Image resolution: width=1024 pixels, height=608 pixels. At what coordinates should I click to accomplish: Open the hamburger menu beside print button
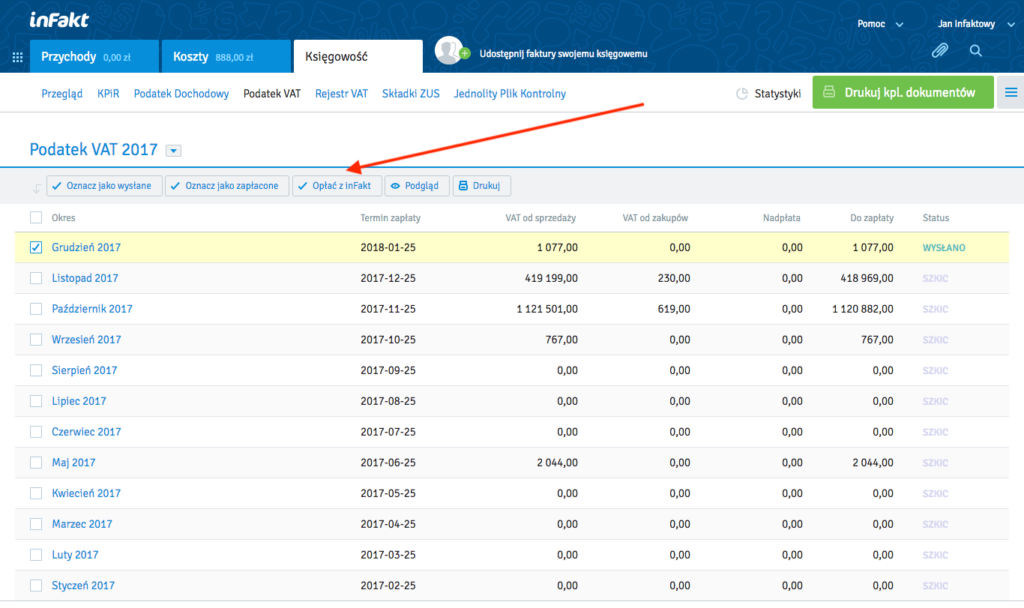(1010, 93)
